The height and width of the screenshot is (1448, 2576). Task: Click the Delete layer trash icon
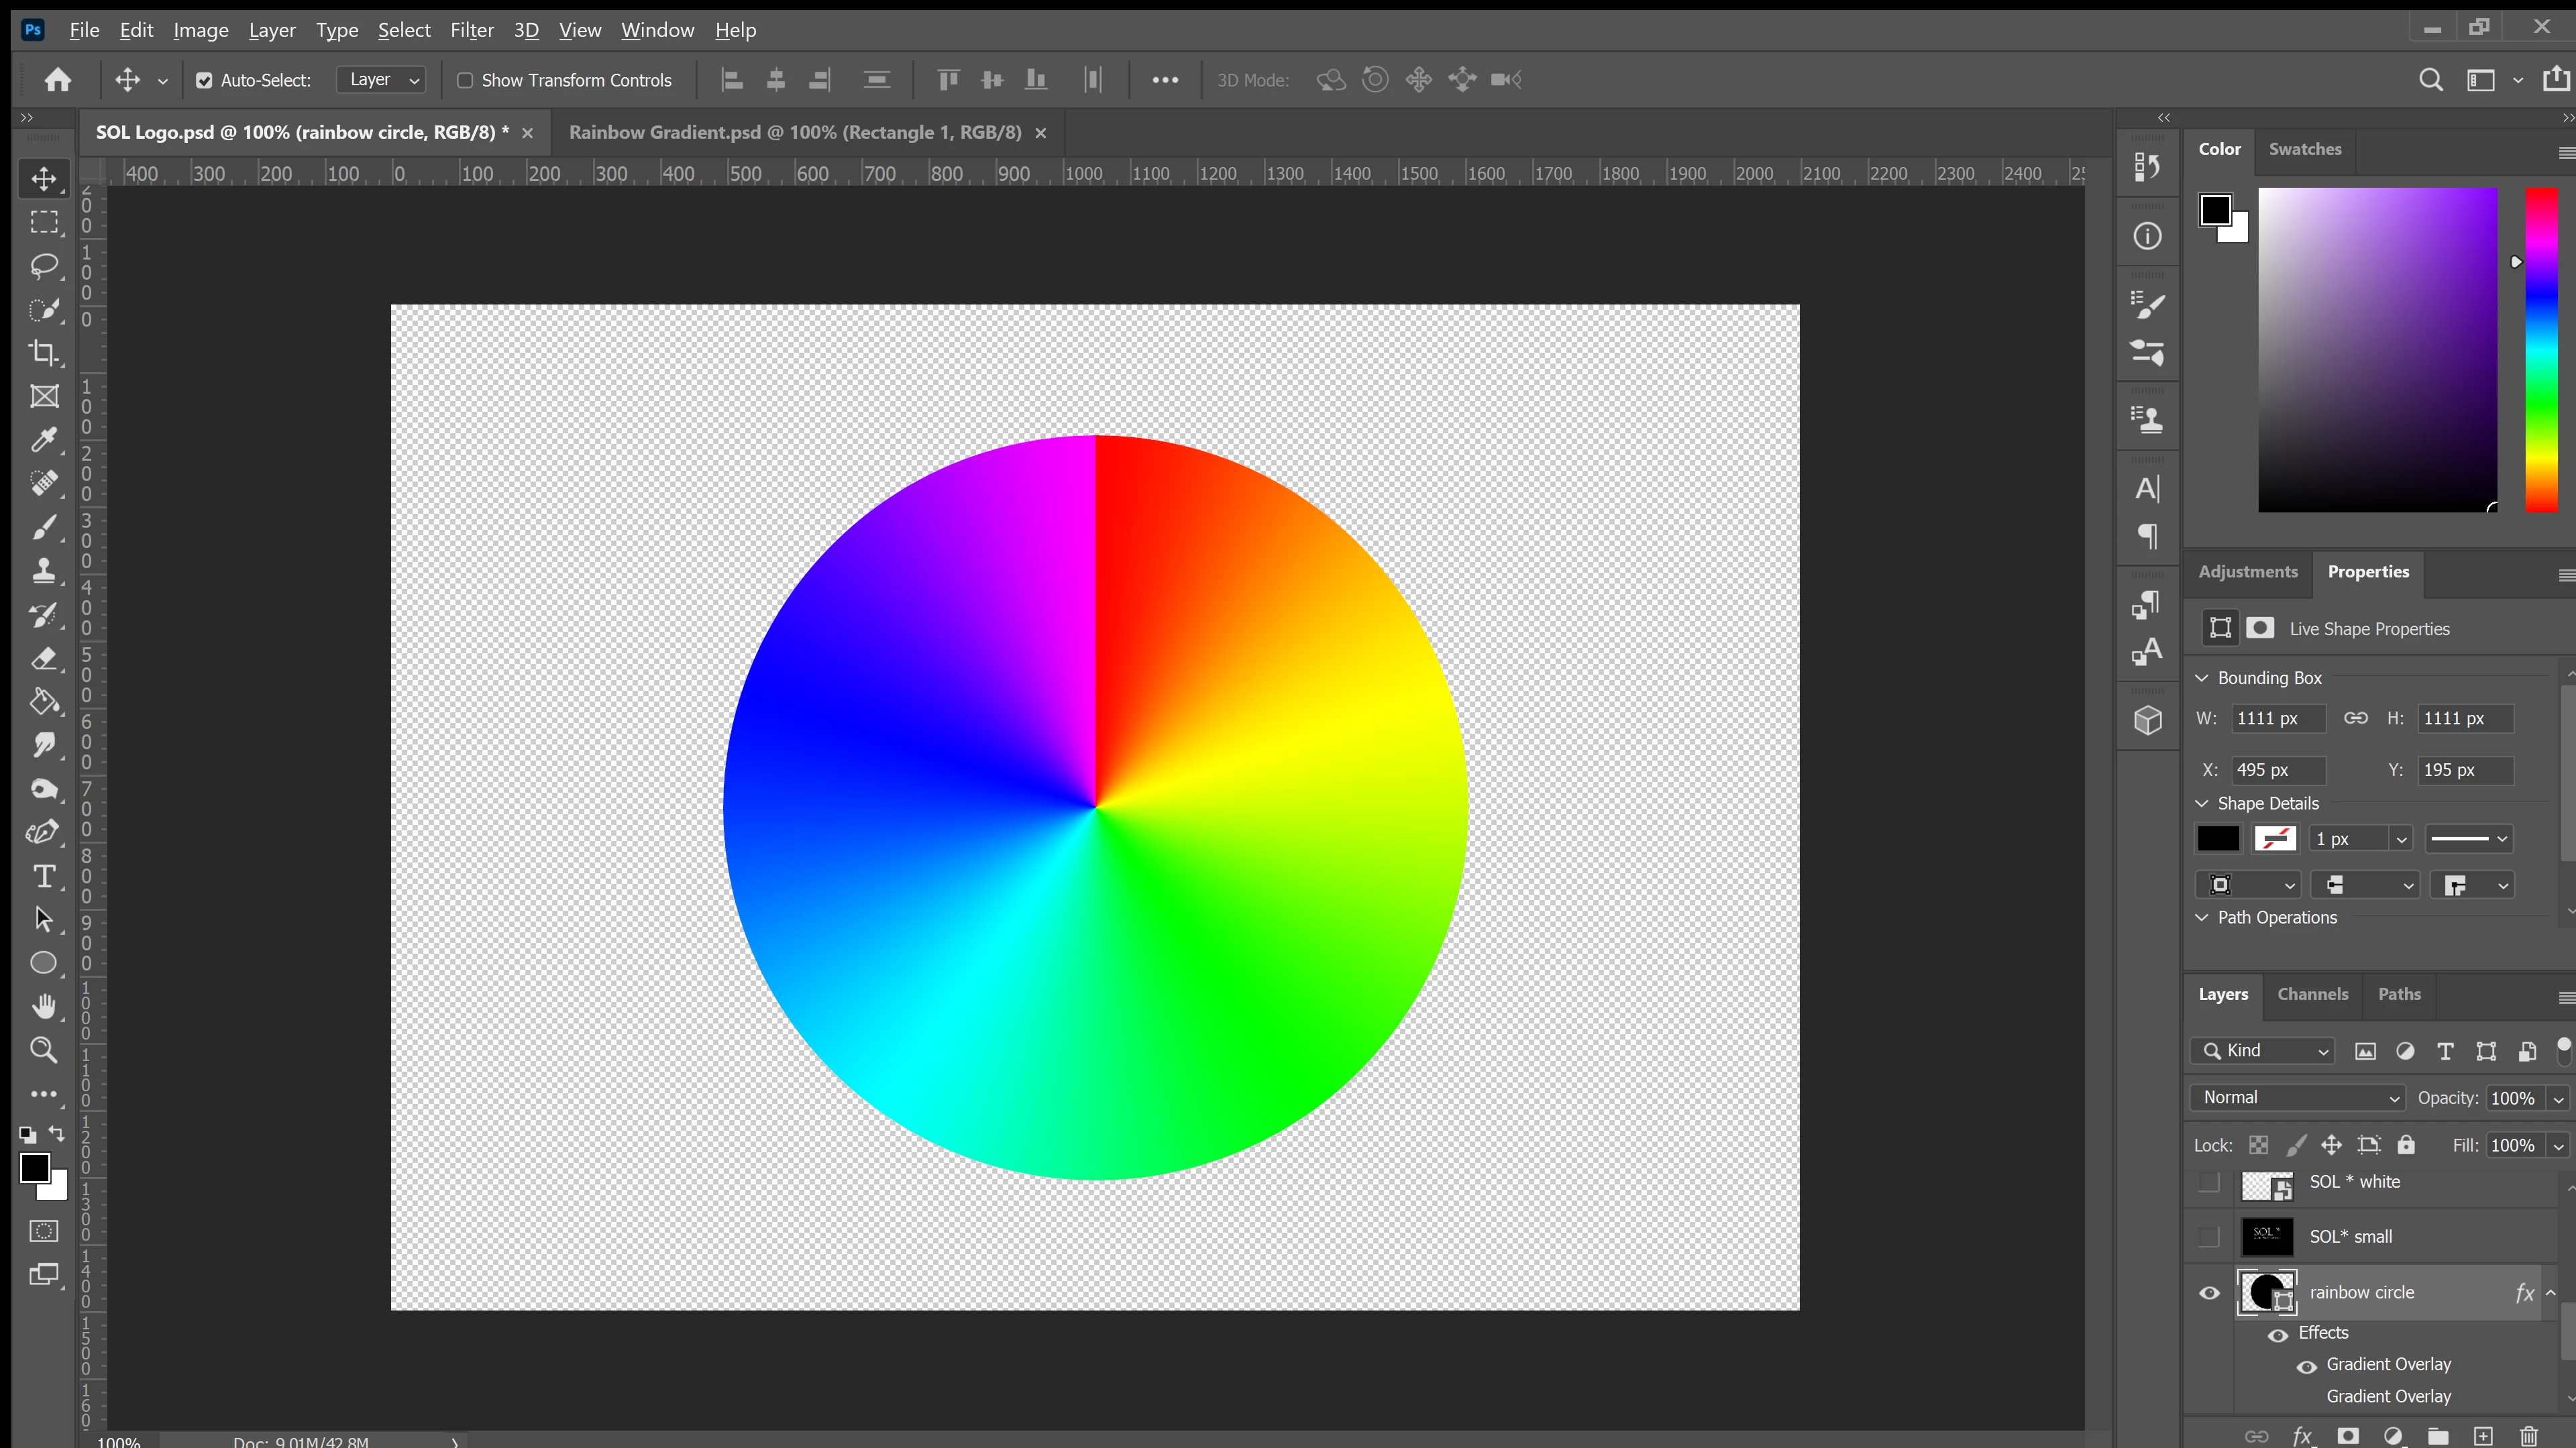(x=2528, y=1436)
